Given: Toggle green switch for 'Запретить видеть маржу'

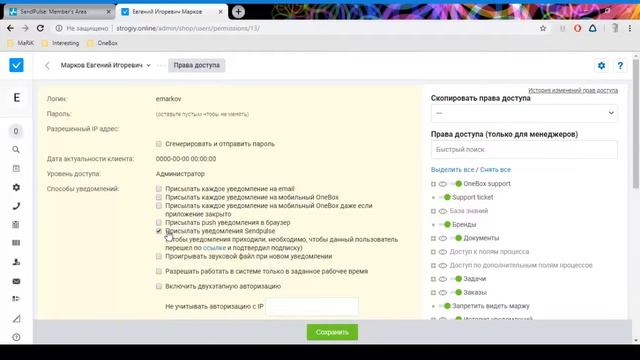Looking at the screenshot, I should pyautogui.click(x=445, y=306).
